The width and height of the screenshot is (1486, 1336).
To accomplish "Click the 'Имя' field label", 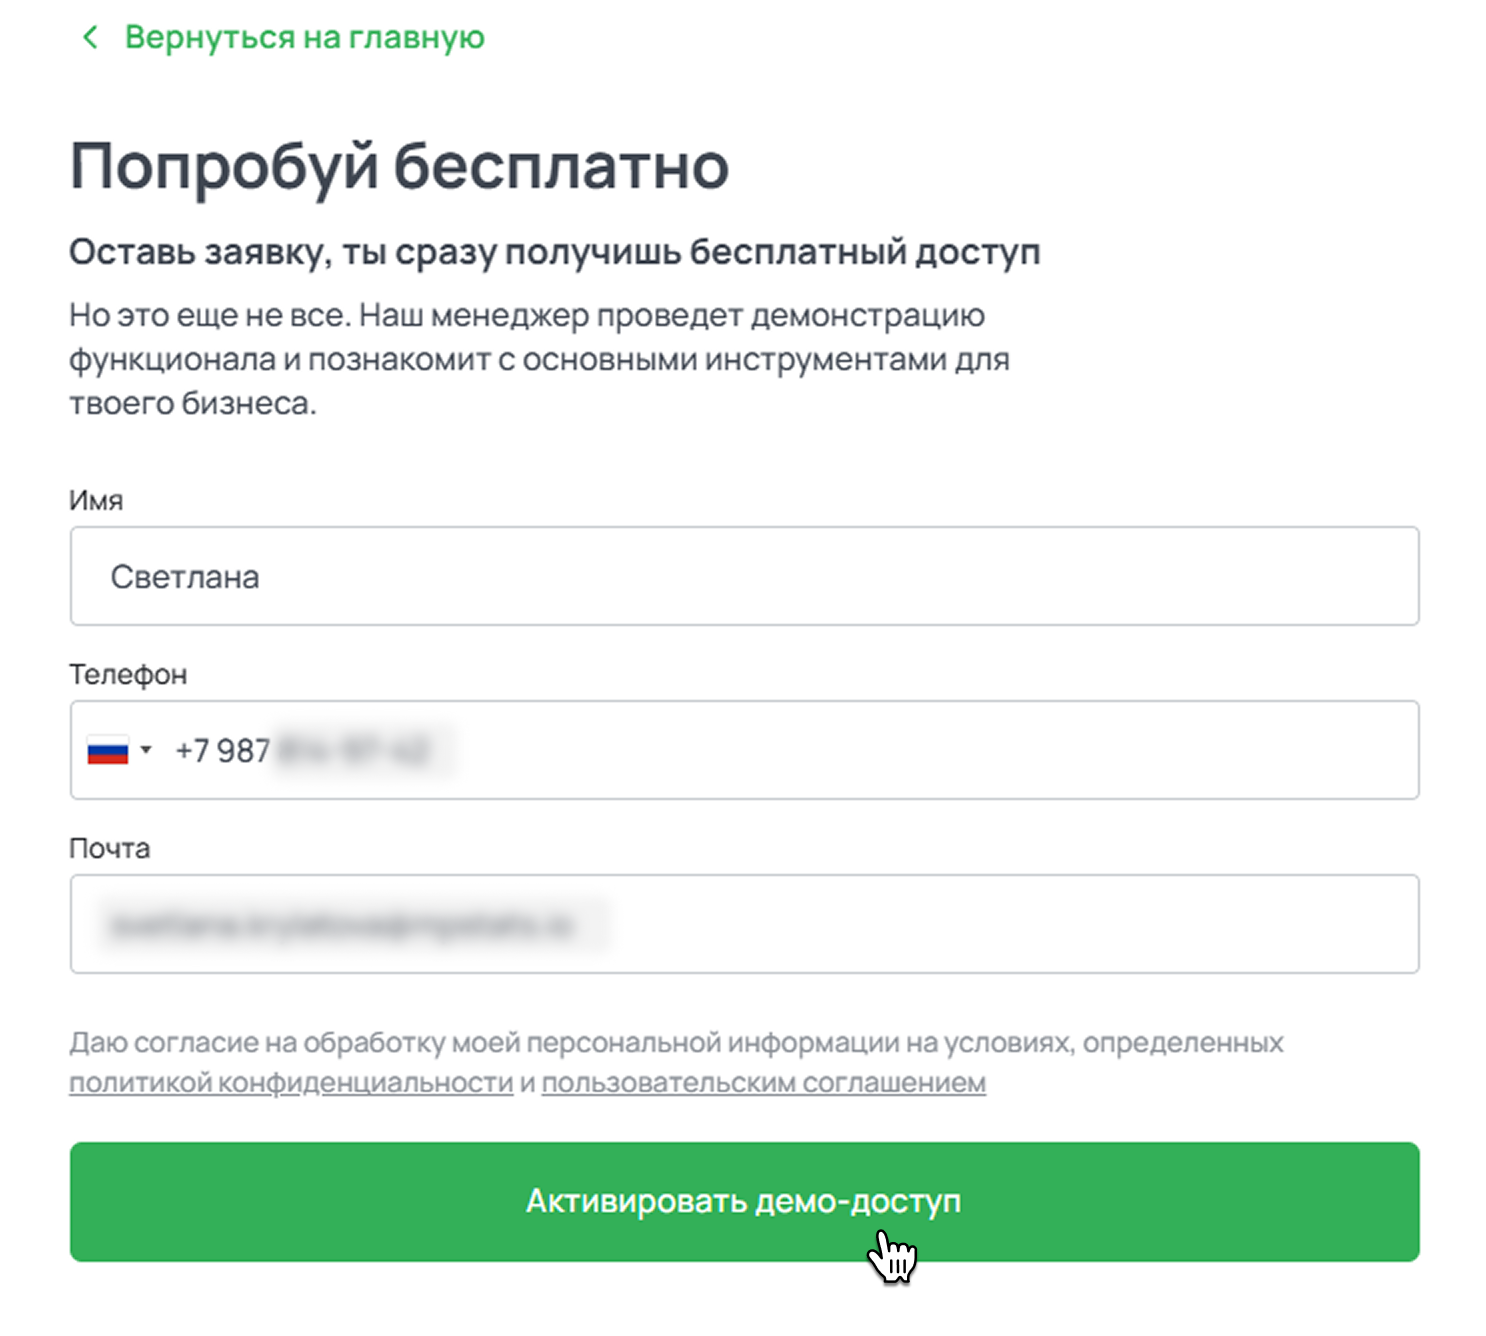I will 96,500.
